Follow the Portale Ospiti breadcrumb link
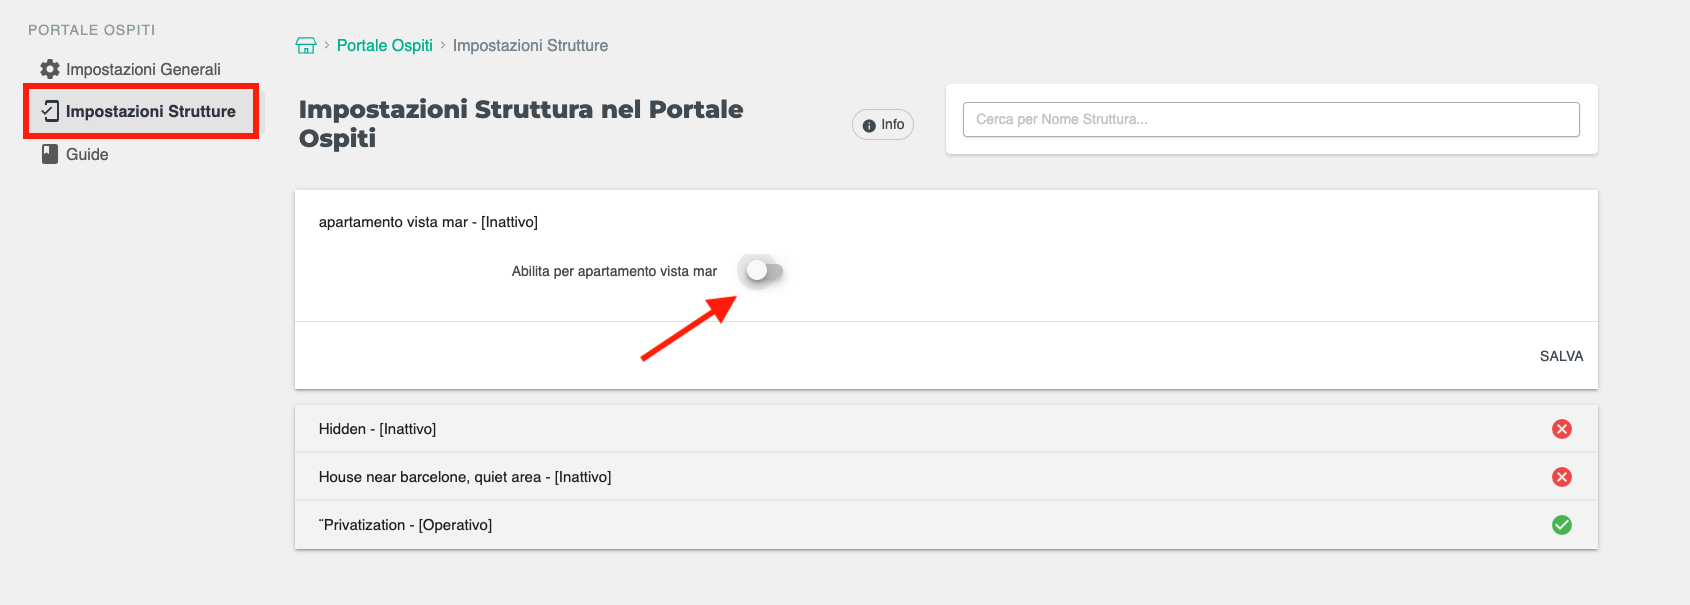 click(x=384, y=45)
